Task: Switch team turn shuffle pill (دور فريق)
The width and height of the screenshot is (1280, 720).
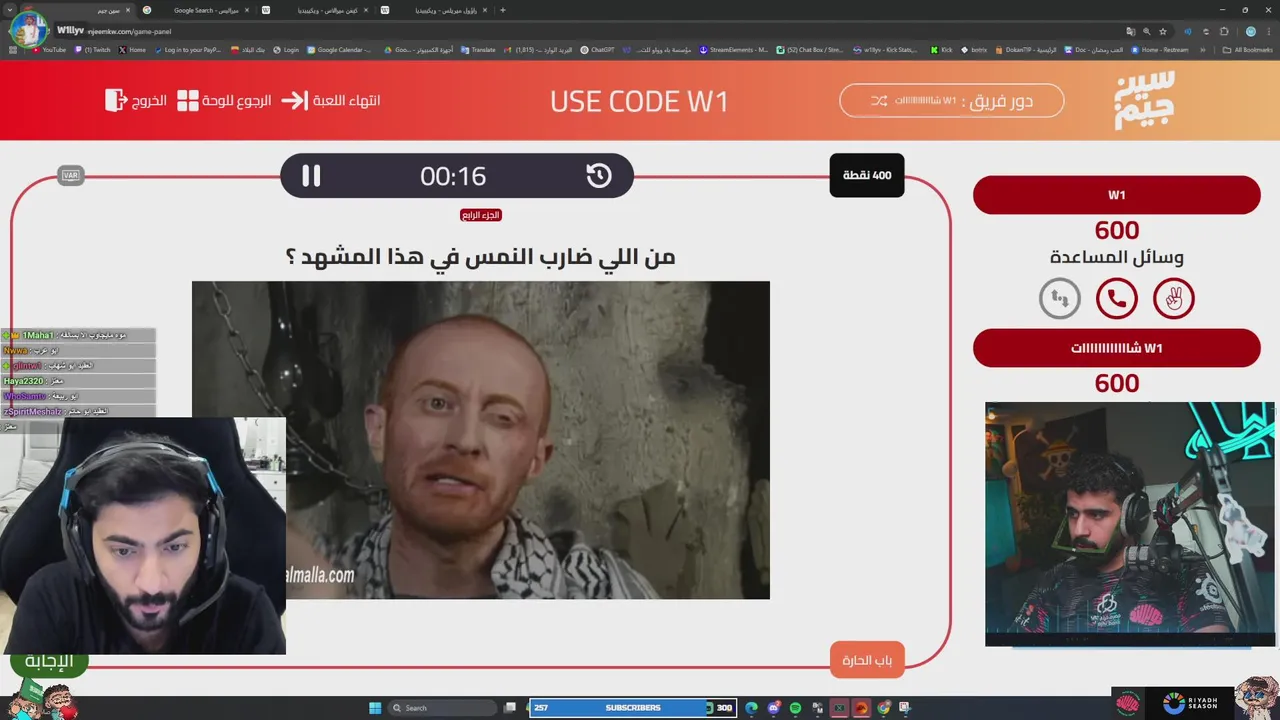Action: pyautogui.click(x=951, y=101)
